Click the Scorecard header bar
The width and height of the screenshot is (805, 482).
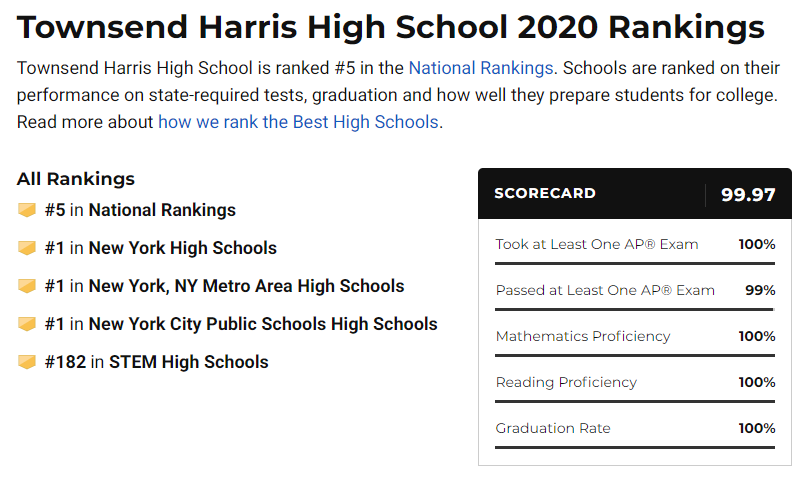(x=635, y=194)
